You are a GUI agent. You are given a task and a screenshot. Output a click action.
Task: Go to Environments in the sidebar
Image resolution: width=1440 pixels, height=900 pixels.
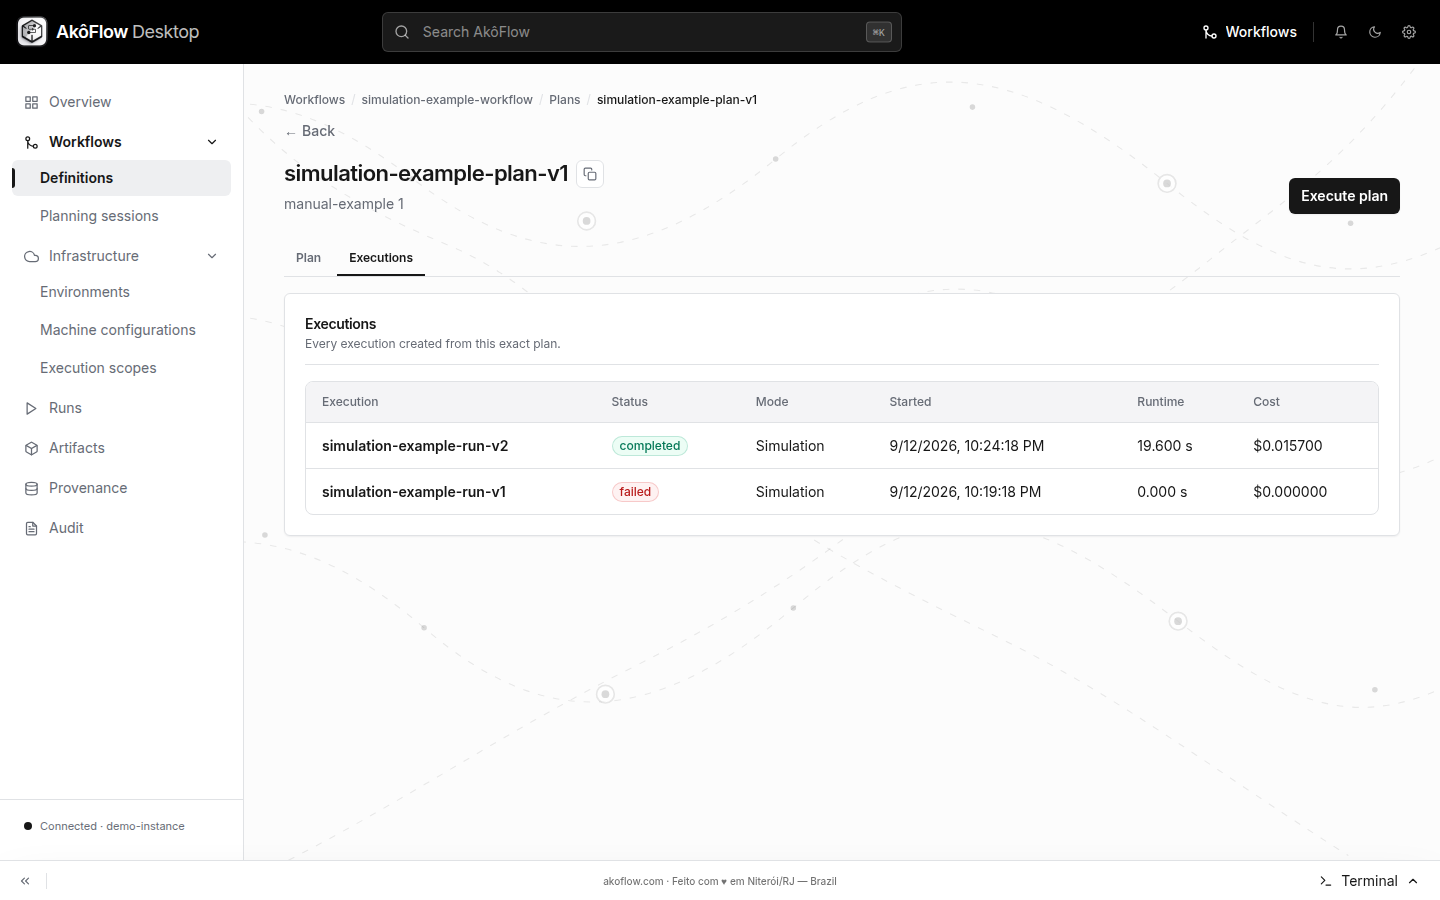click(x=121, y=292)
